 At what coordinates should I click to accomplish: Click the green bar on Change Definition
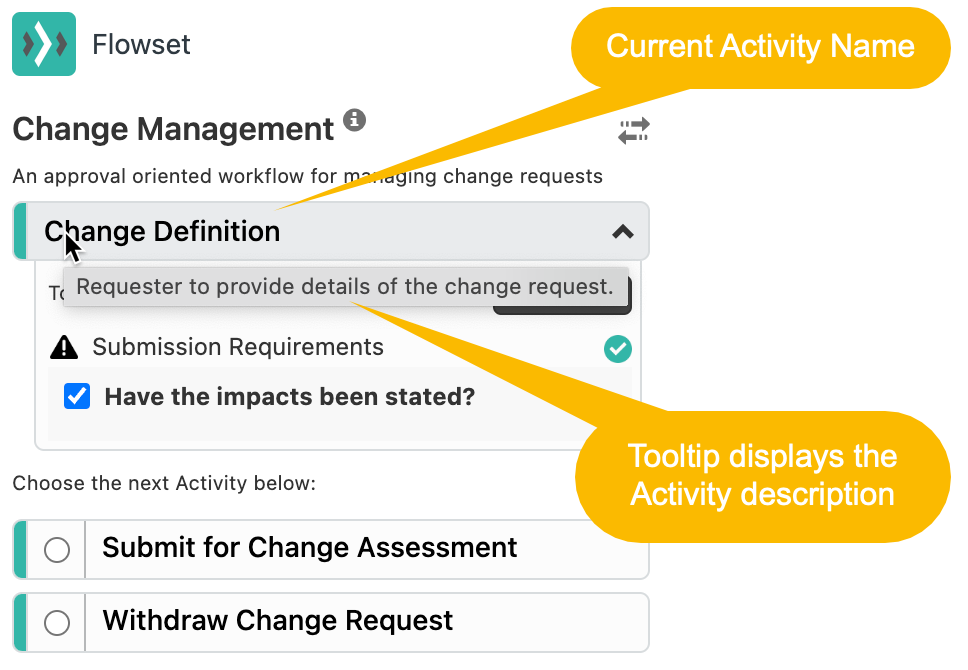point(20,231)
